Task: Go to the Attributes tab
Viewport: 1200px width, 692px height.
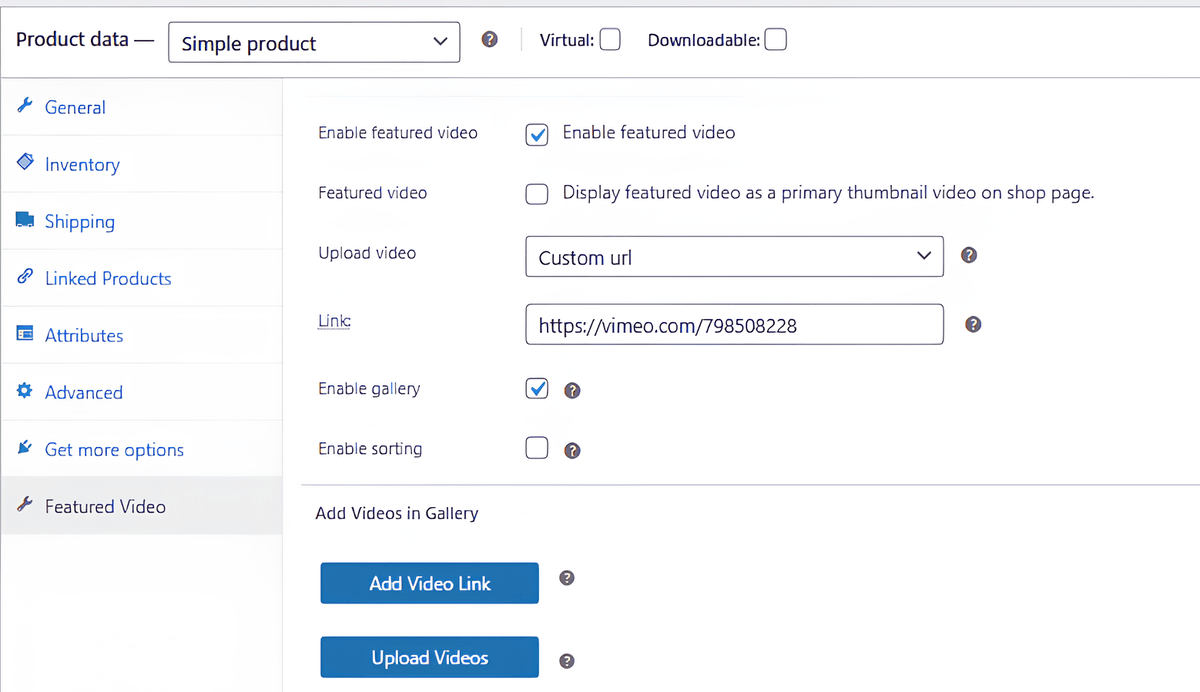Action: point(84,336)
